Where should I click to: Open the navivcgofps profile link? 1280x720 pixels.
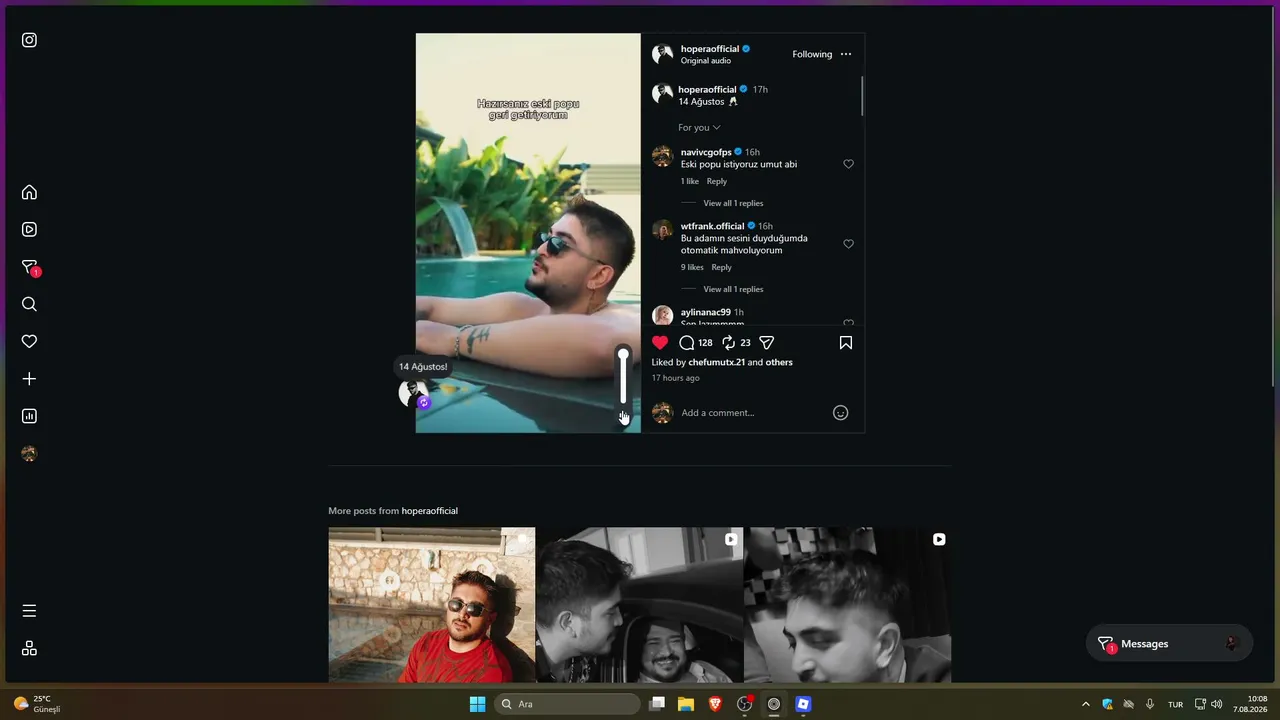[706, 152]
